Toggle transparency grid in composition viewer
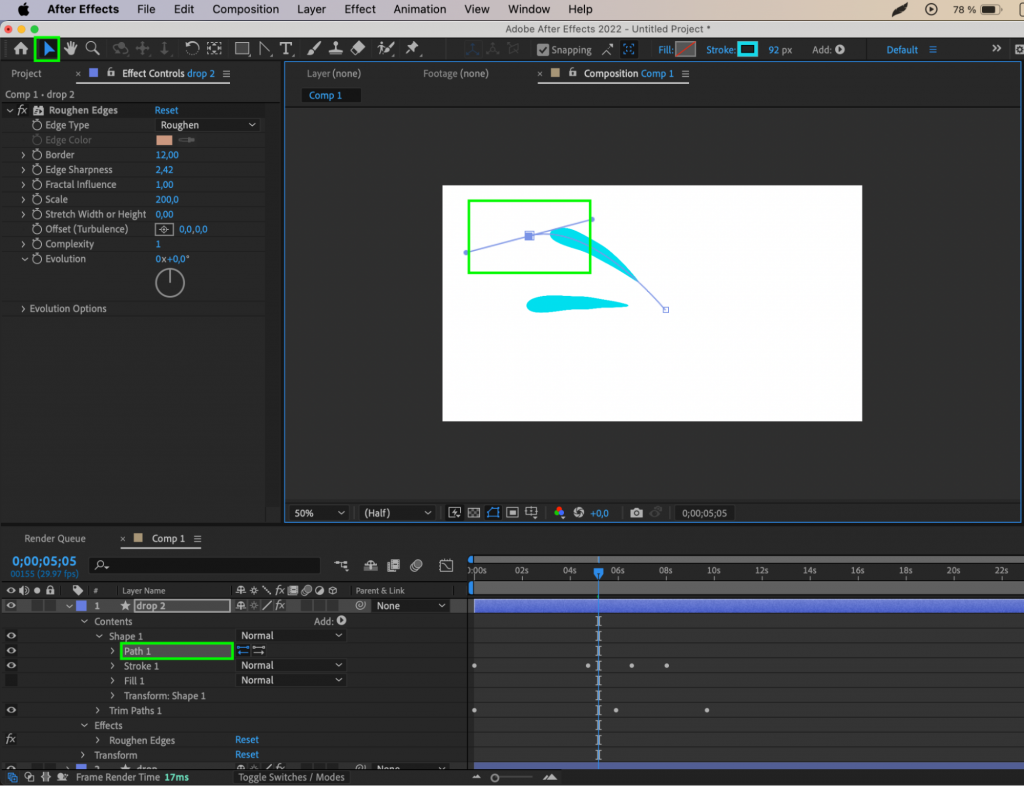Screen dimensions: 1024x786 pos(473,512)
